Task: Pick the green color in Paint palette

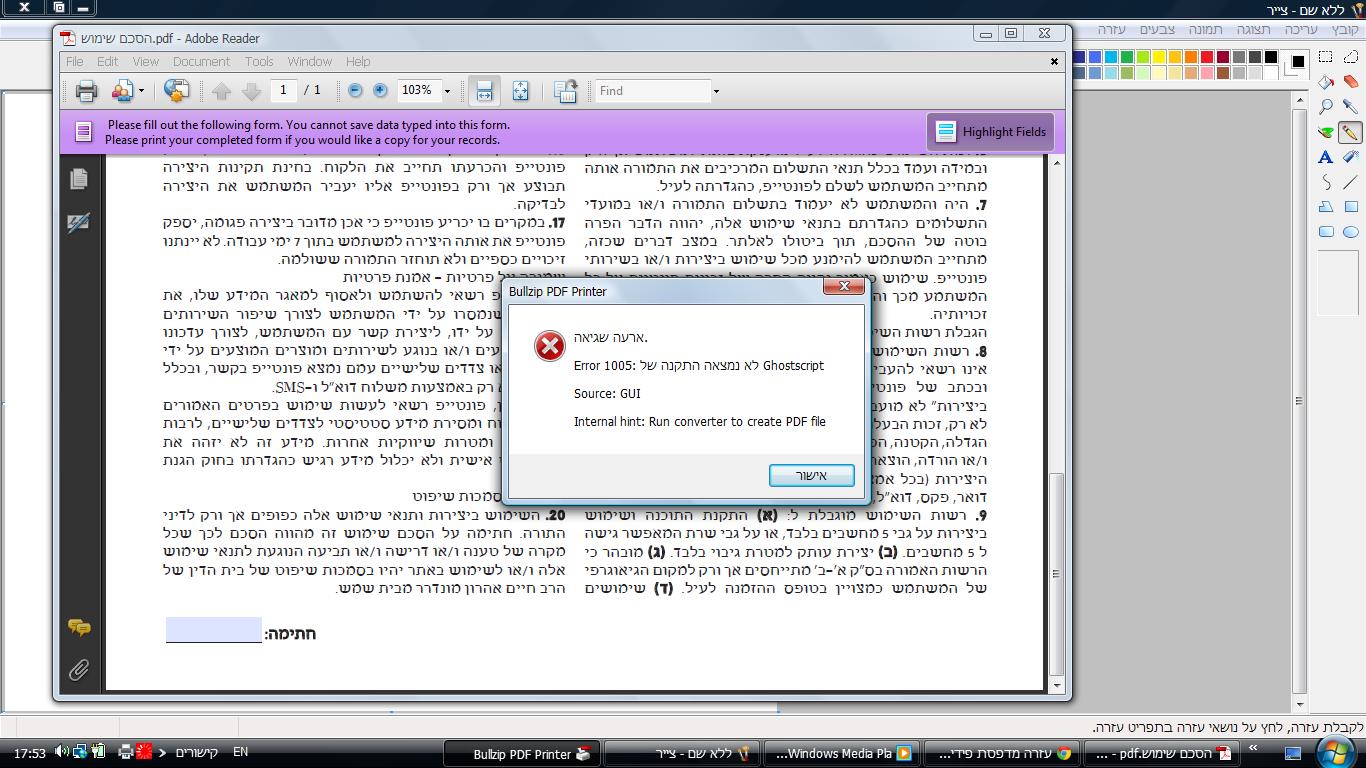Action: coord(1127,57)
